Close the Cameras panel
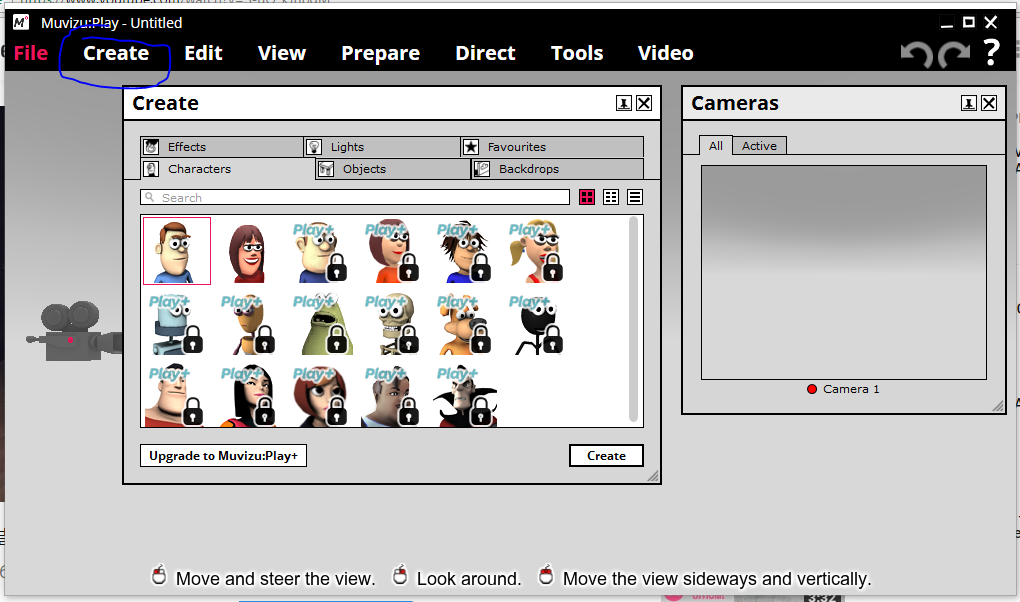This screenshot has height=602, width=1020. click(x=989, y=103)
